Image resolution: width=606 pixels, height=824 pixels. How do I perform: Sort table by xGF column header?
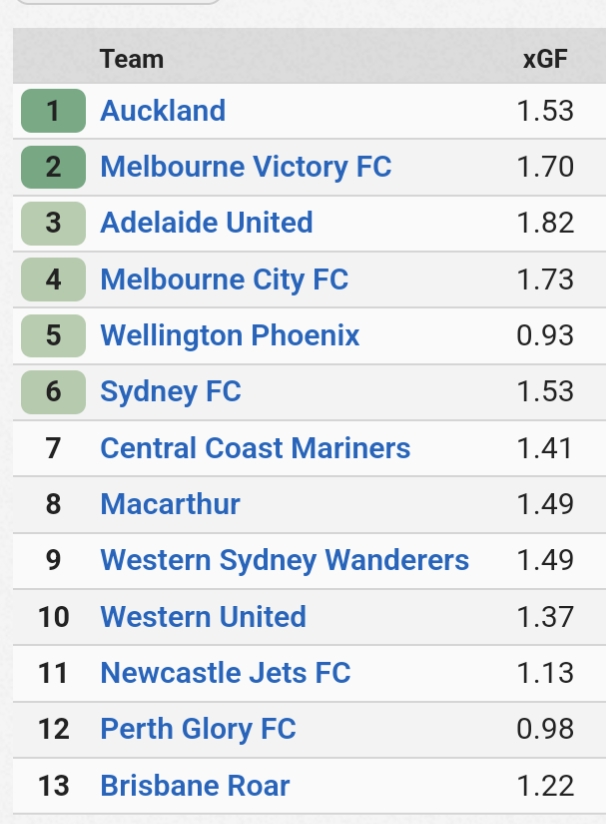[545, 59]
